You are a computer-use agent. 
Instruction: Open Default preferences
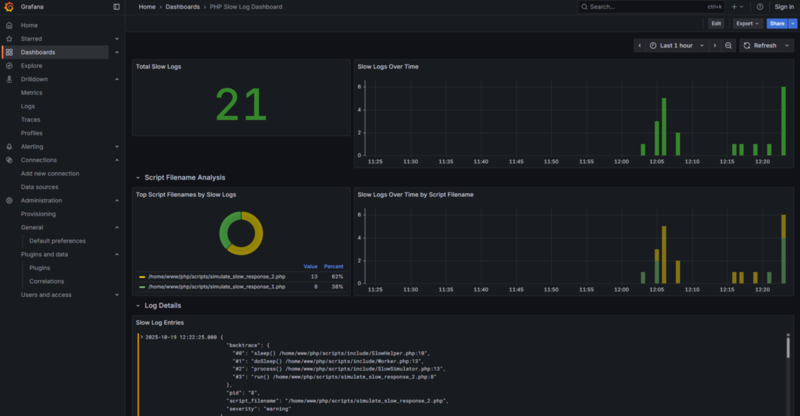coord(57,241)
